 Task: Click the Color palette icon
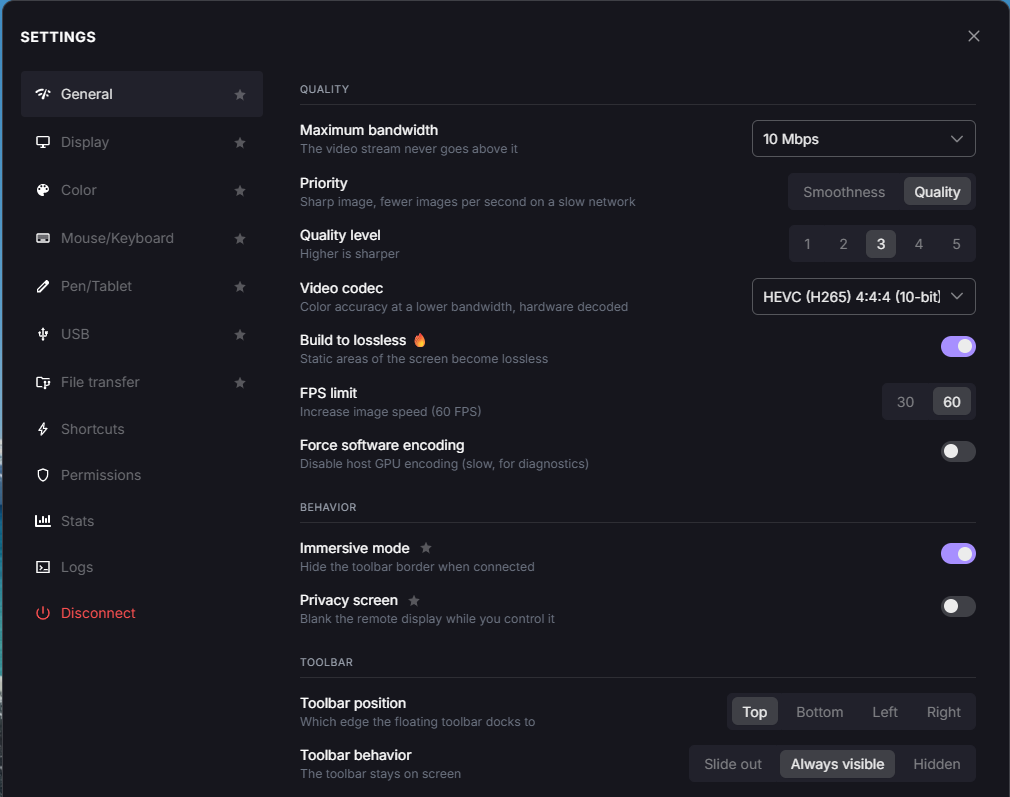click(43, 190)
